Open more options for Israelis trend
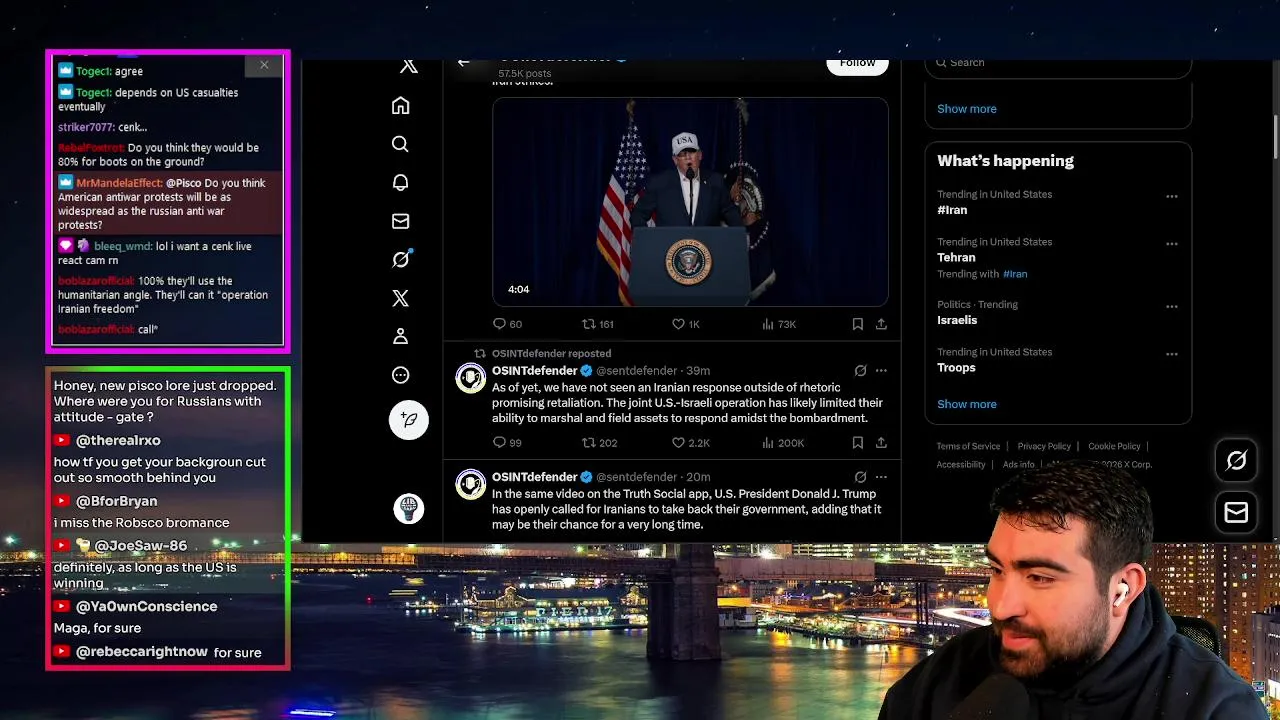This screenshot has width=1280, height=720. pos(1171,306)
